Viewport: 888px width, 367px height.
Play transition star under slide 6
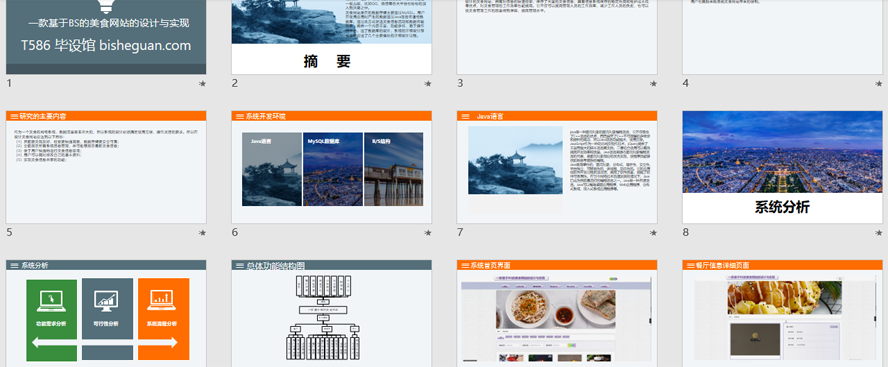tap(428, 233)
